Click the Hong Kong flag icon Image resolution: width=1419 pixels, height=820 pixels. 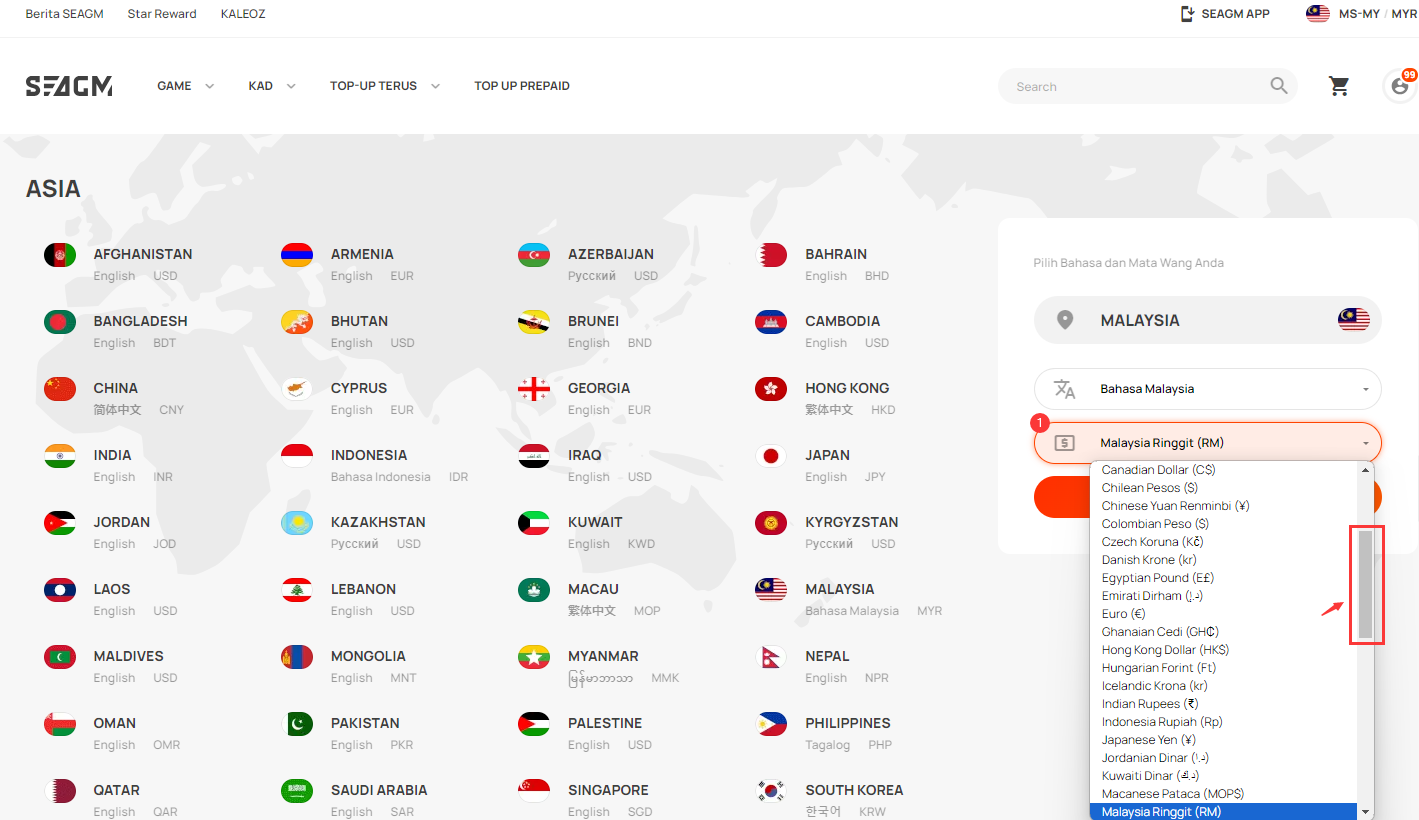[x=771, y=389]
